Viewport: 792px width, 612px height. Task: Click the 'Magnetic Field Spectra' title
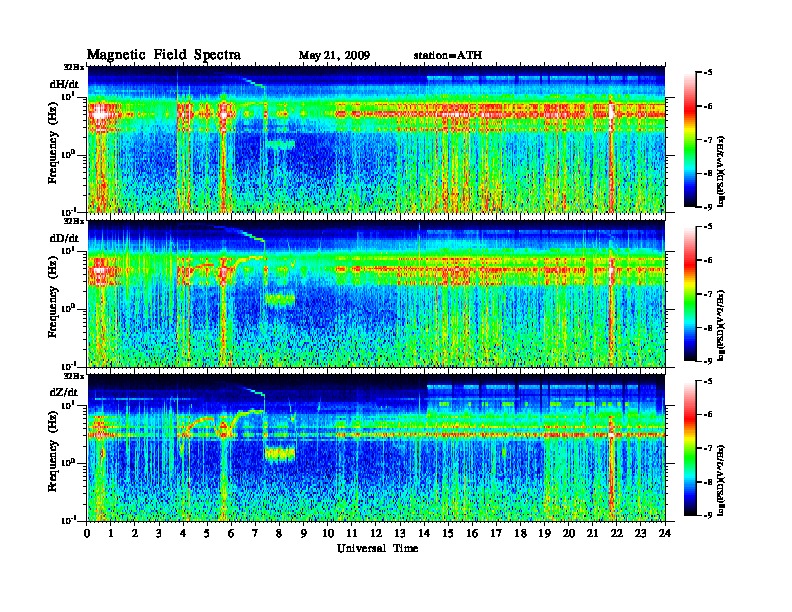point(164,55)
